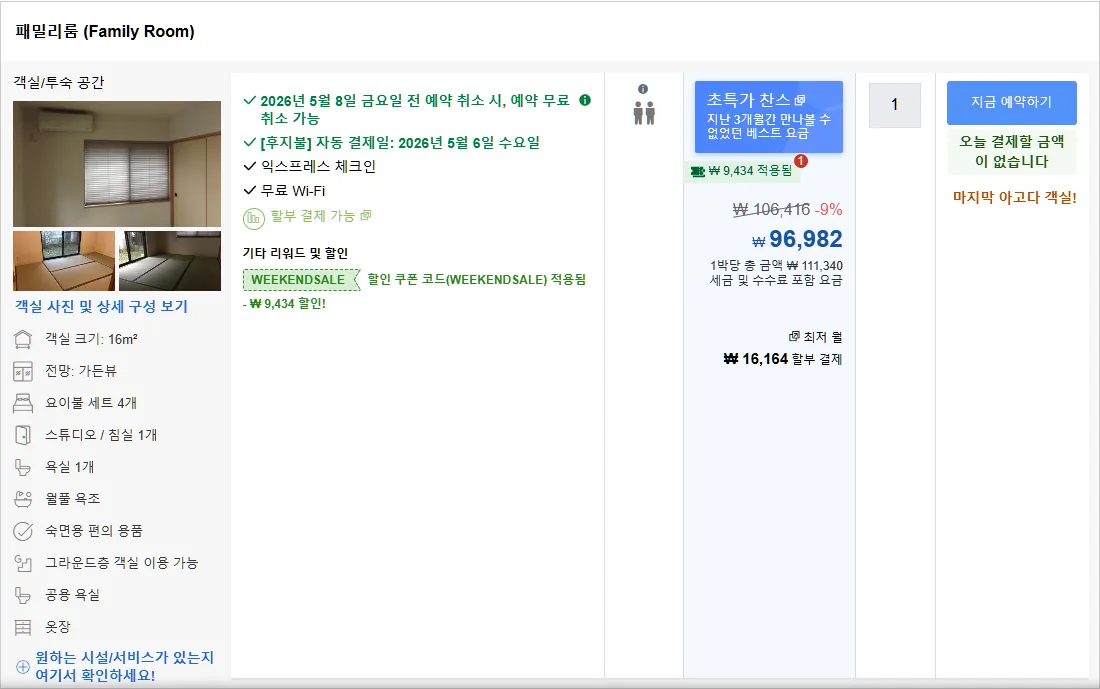Click the 세금 및 수수료 포함 요금 text
This screenshot has width=1100, height=689.
tap(776, 281)
